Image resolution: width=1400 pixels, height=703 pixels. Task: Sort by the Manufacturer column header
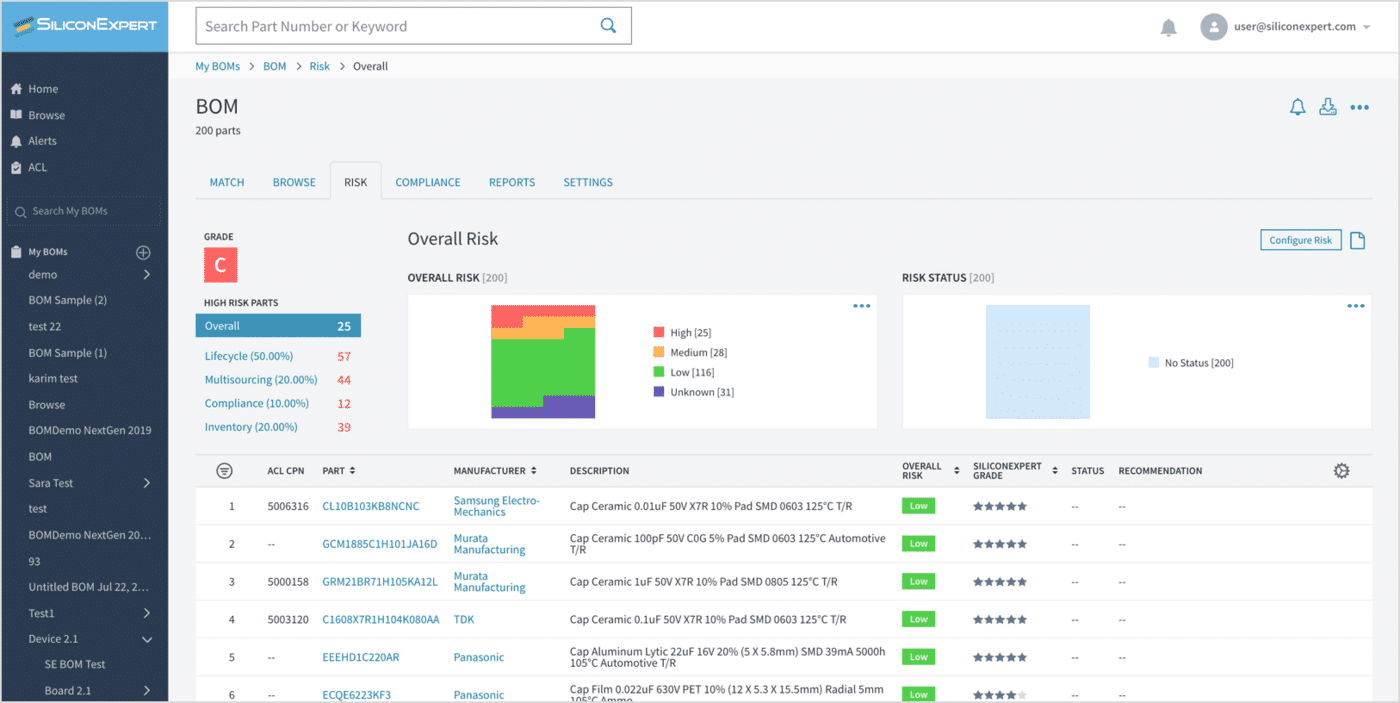pyautogui.click(x=494, y=471)
